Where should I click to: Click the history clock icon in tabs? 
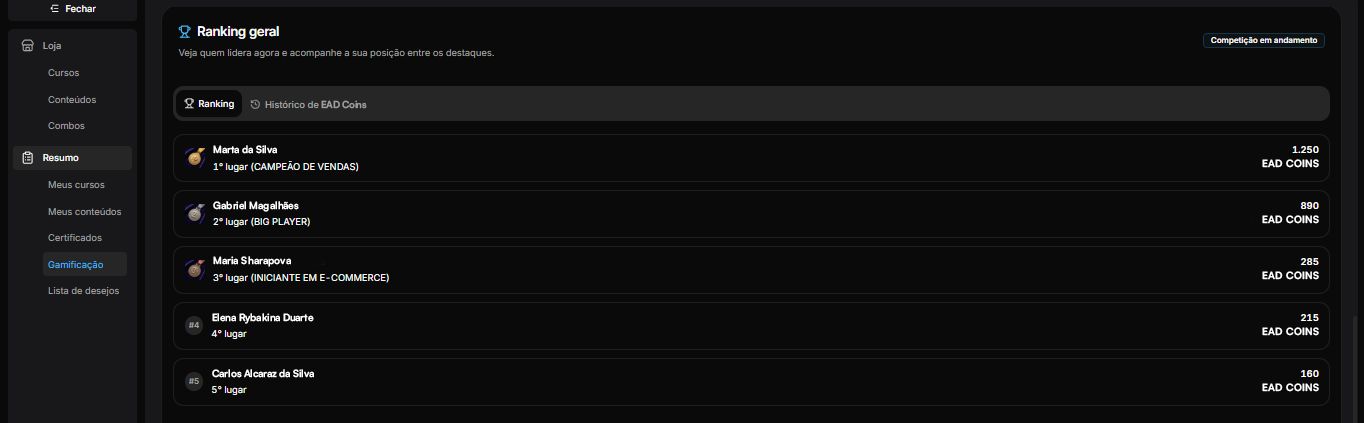pyautogui.click(x=255, y=104)
